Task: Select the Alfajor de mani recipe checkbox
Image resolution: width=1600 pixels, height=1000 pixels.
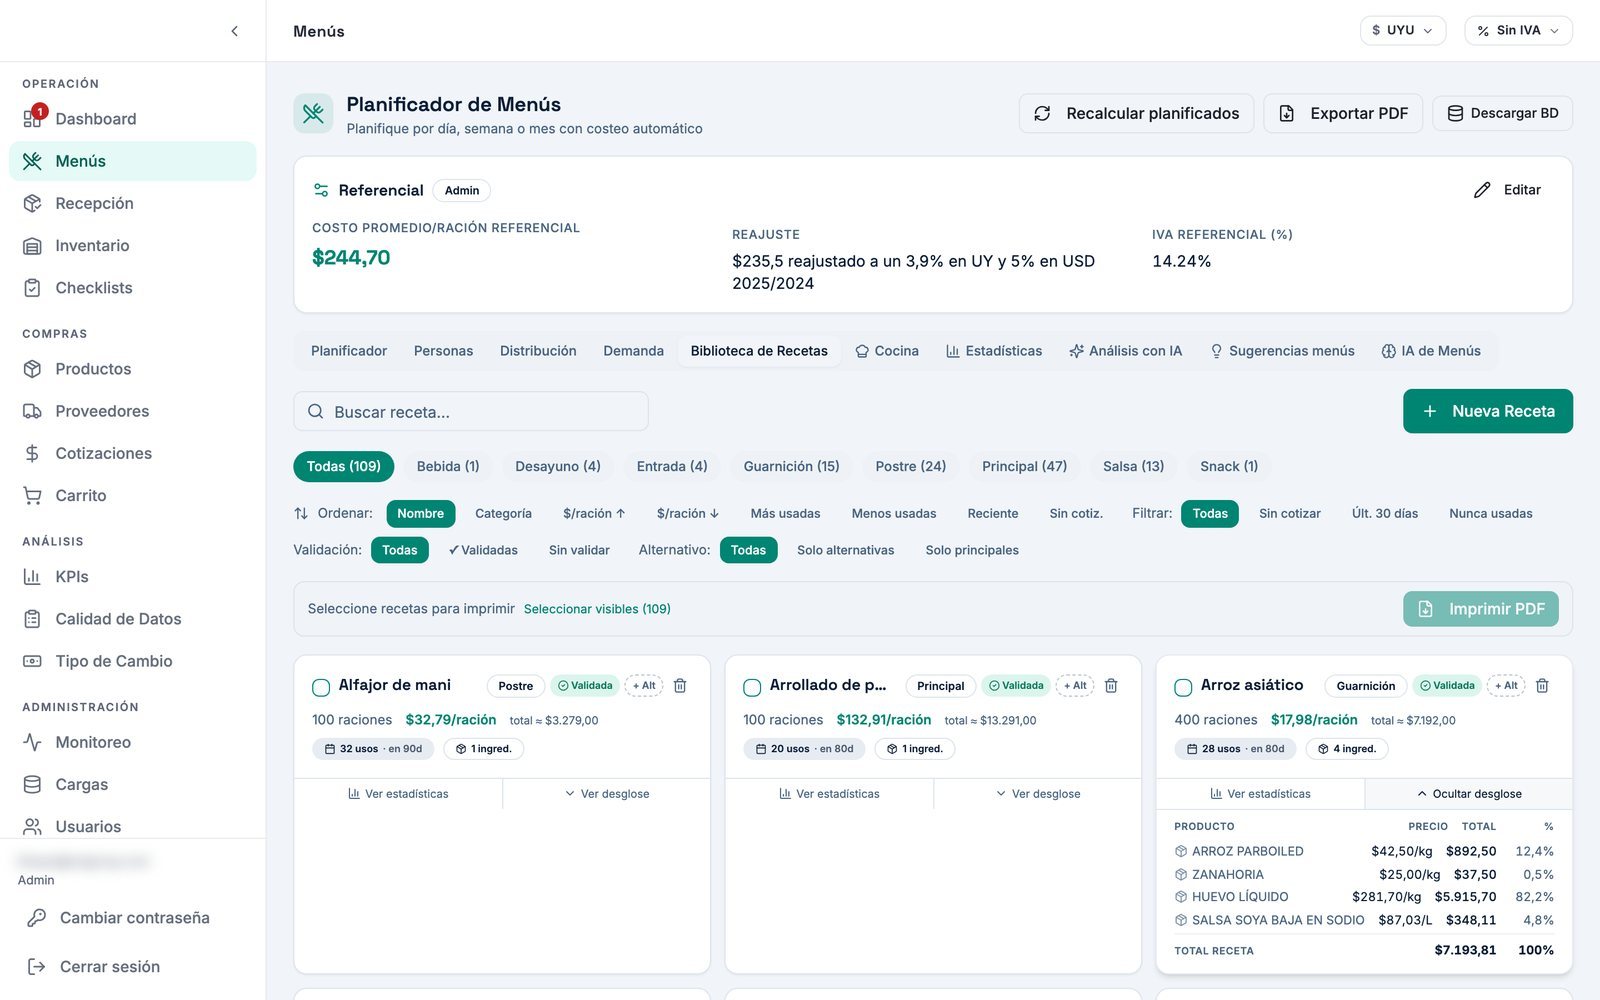Action: 321,687
